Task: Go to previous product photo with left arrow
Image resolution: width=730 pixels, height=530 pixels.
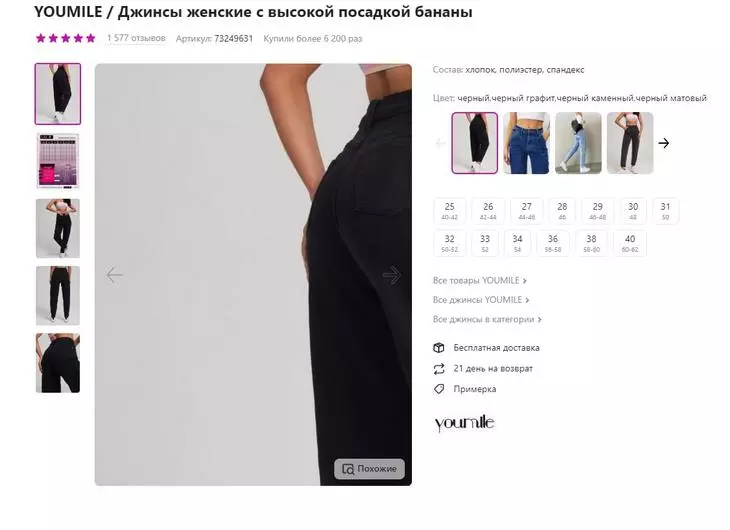Action: [x=114, y=275]
